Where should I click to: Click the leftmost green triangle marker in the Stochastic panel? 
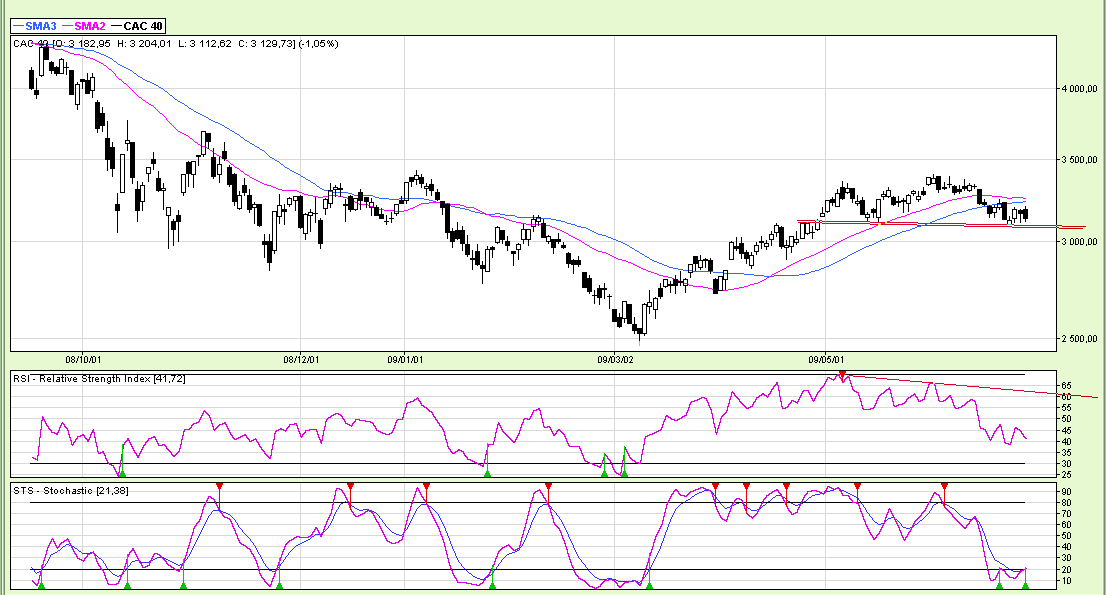coord(41,585)
